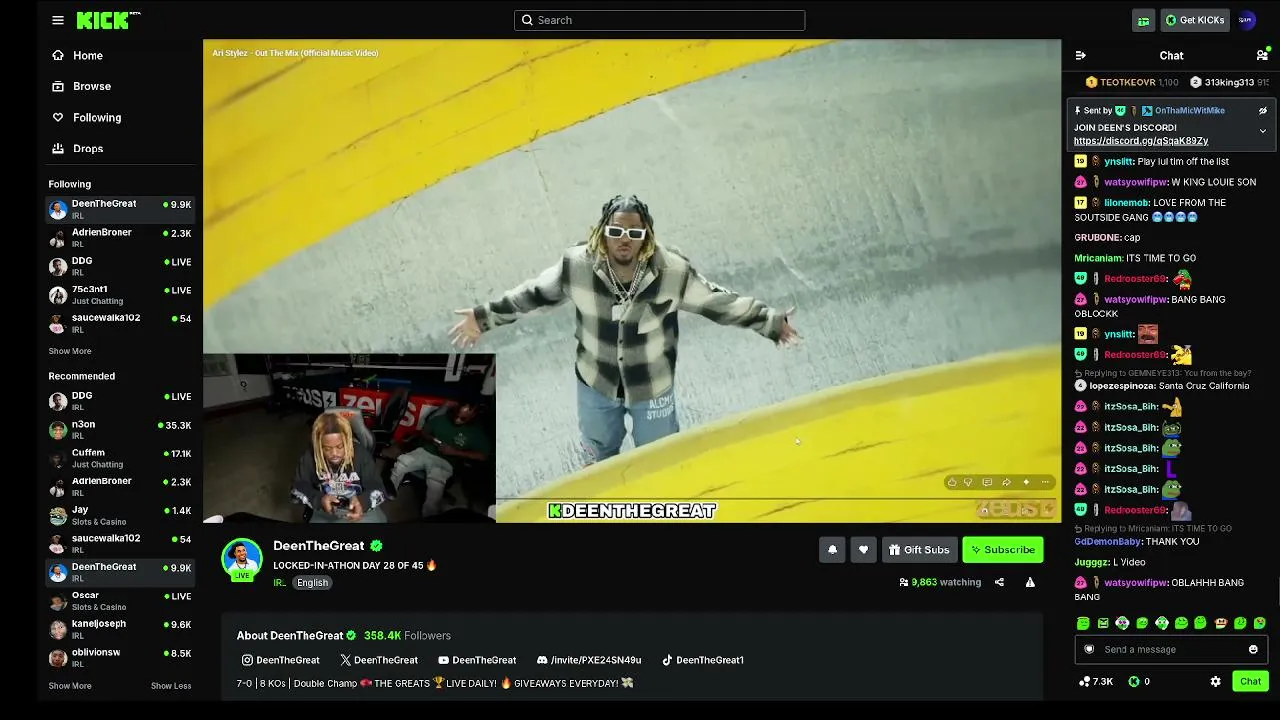
Task: Hide the pinned message with the crossed-eye icon
Action: [x=1262, y=111]
